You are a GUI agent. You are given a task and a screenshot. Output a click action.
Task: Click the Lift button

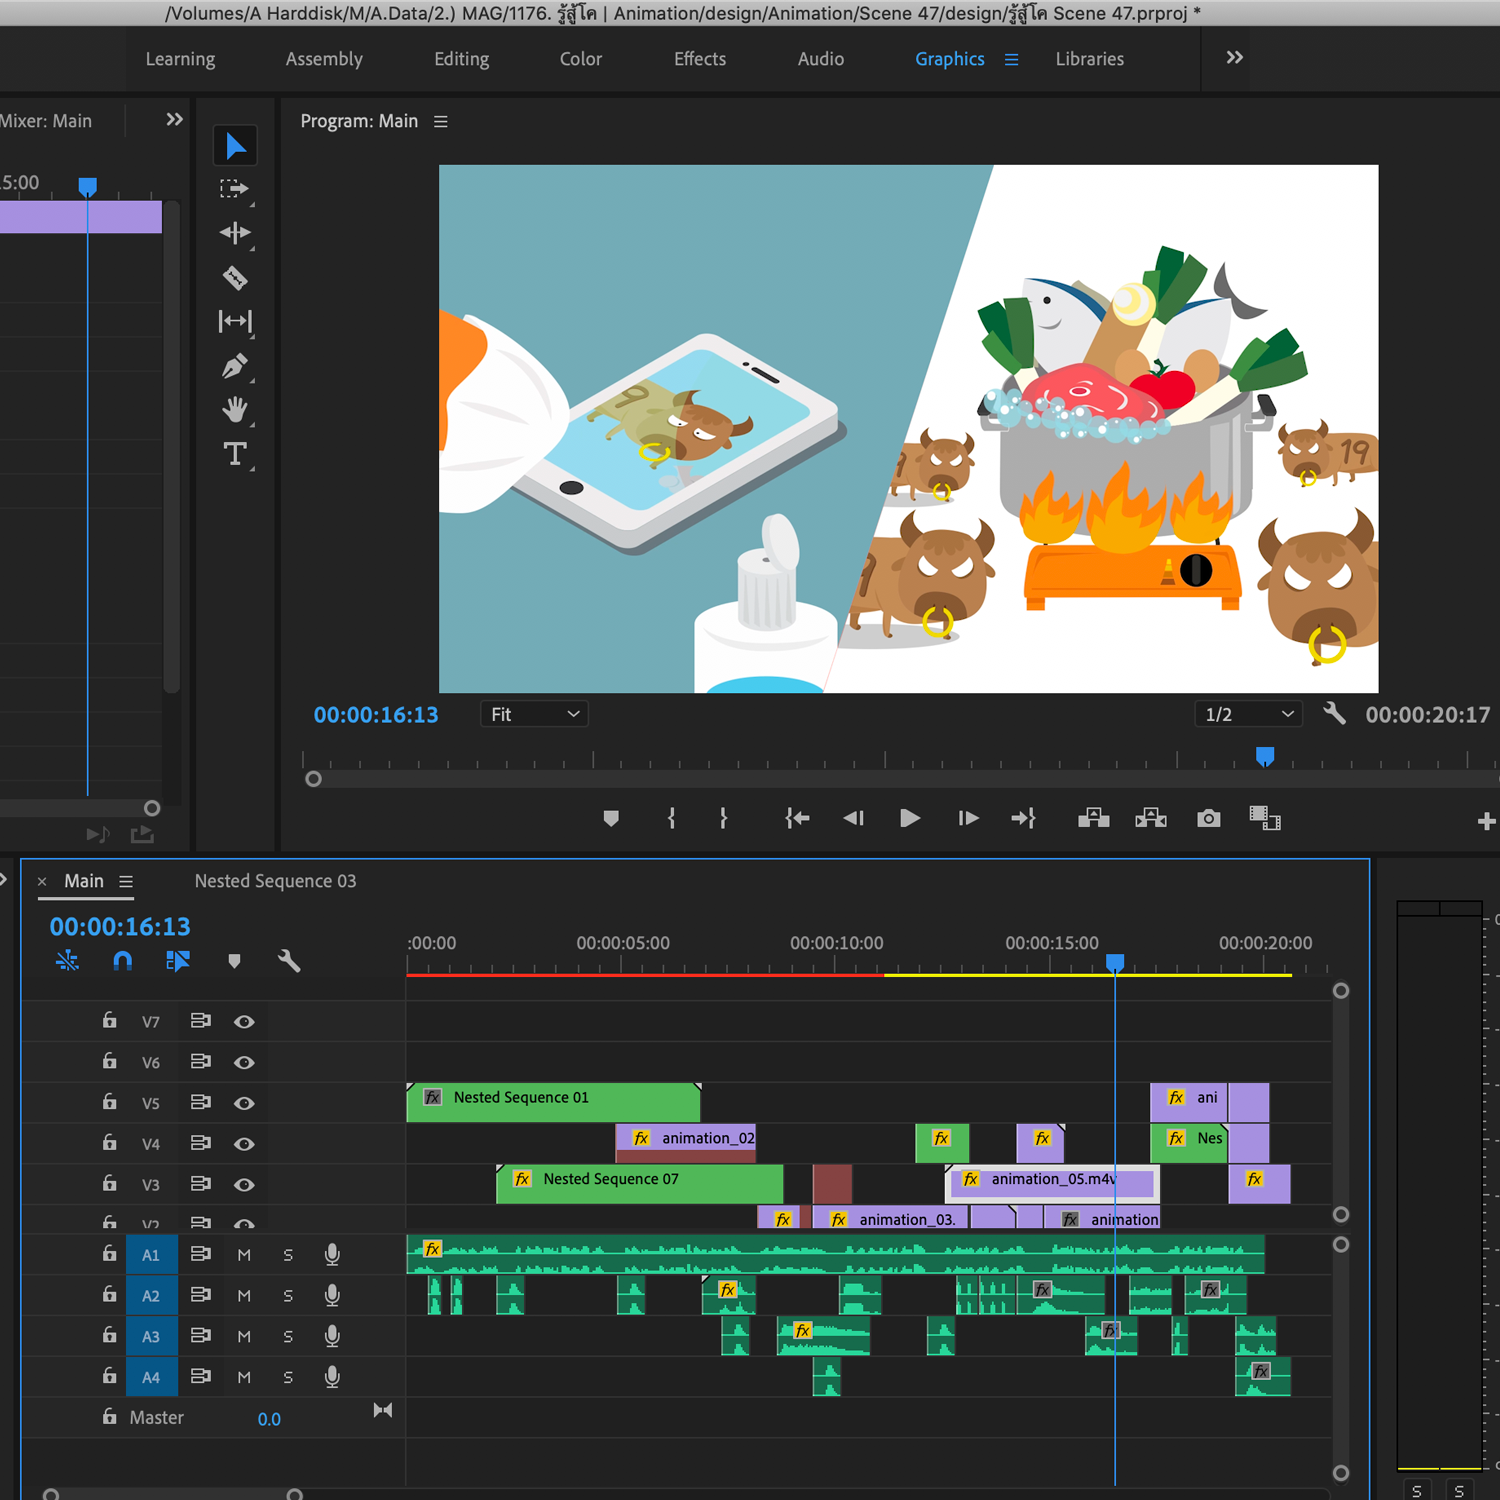coord(1094,818)
